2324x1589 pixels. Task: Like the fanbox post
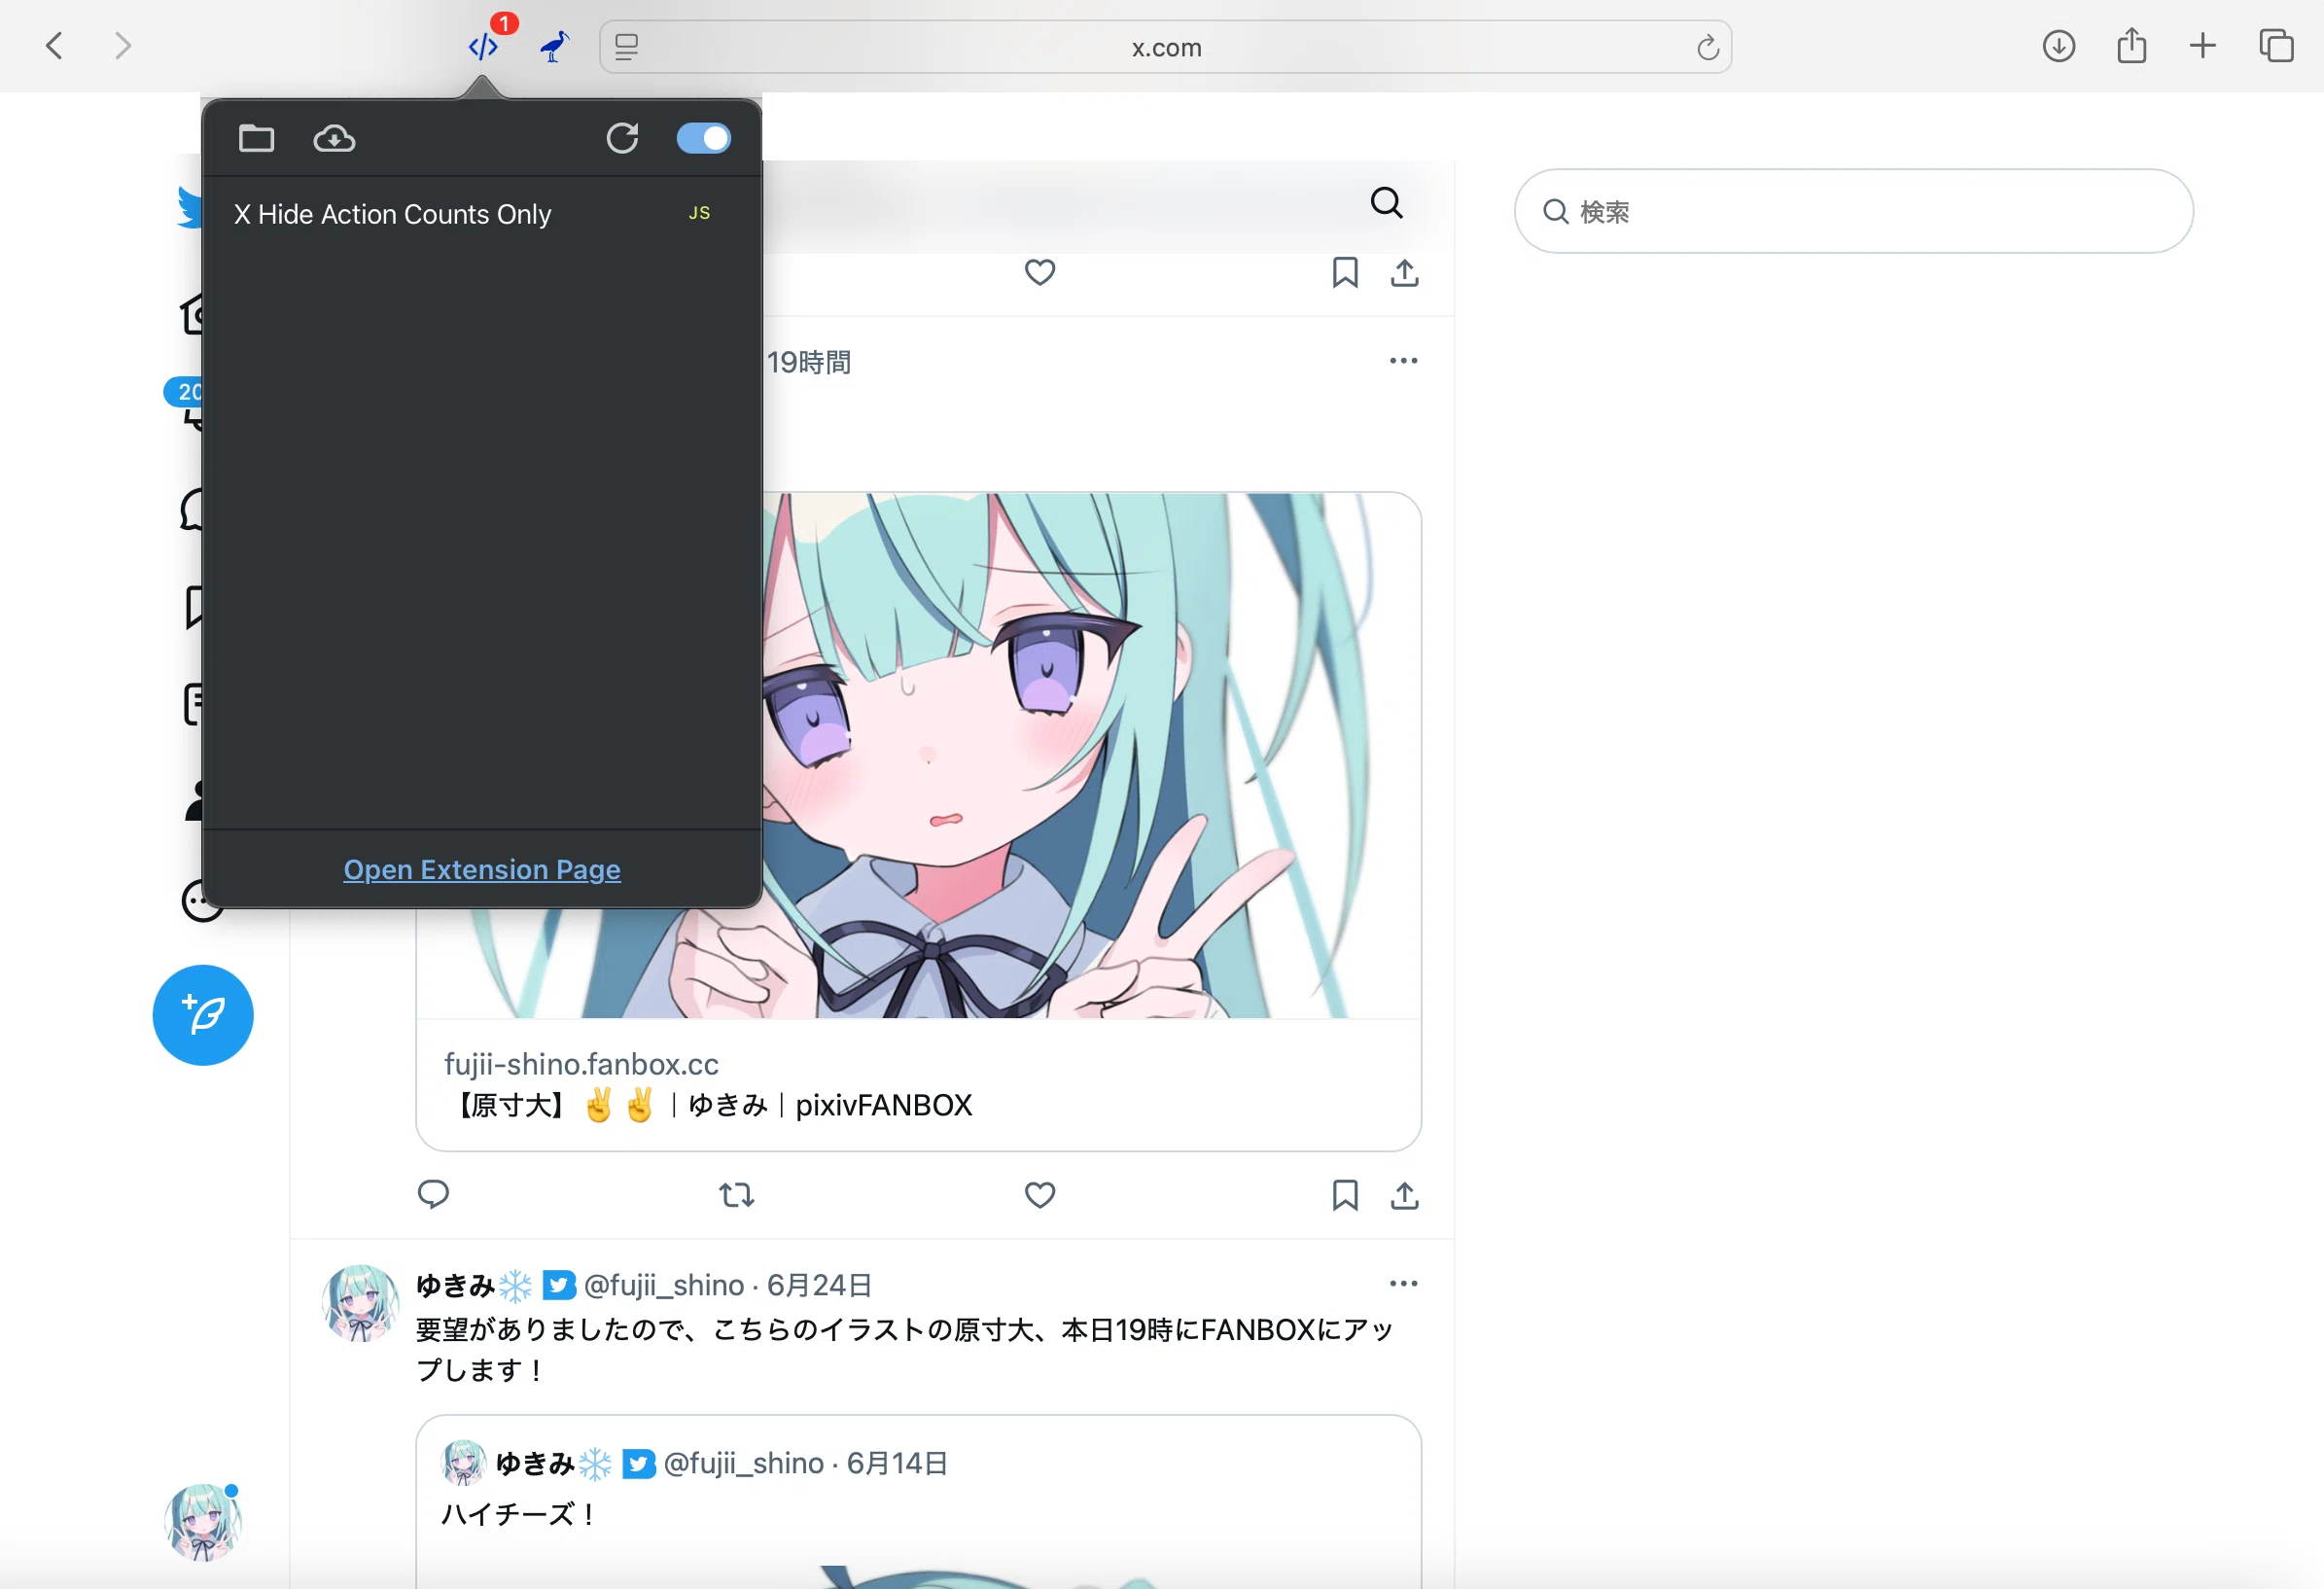point(1040,1194)
